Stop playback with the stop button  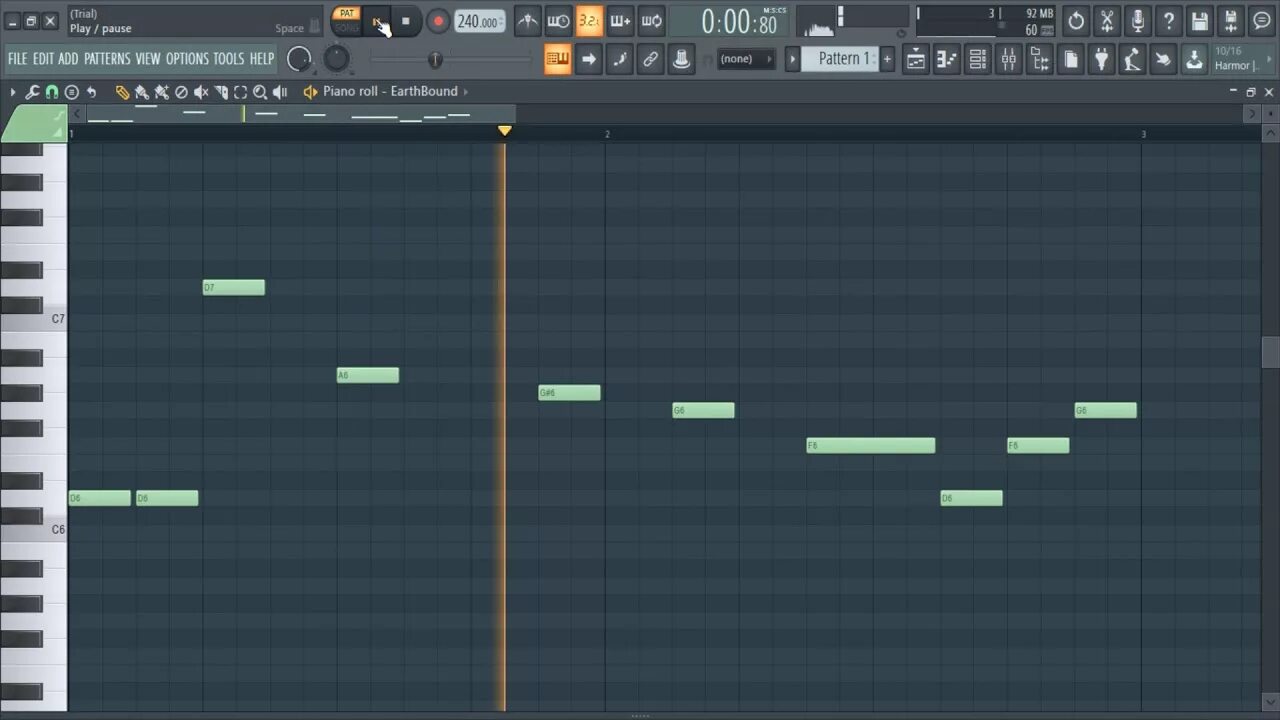tap(405, 21)
